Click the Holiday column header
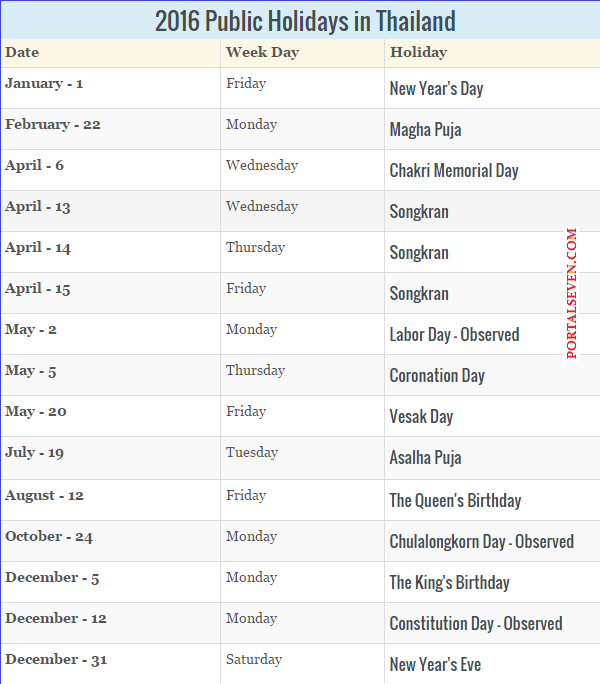Screen dimensions: 600x684 418,52
